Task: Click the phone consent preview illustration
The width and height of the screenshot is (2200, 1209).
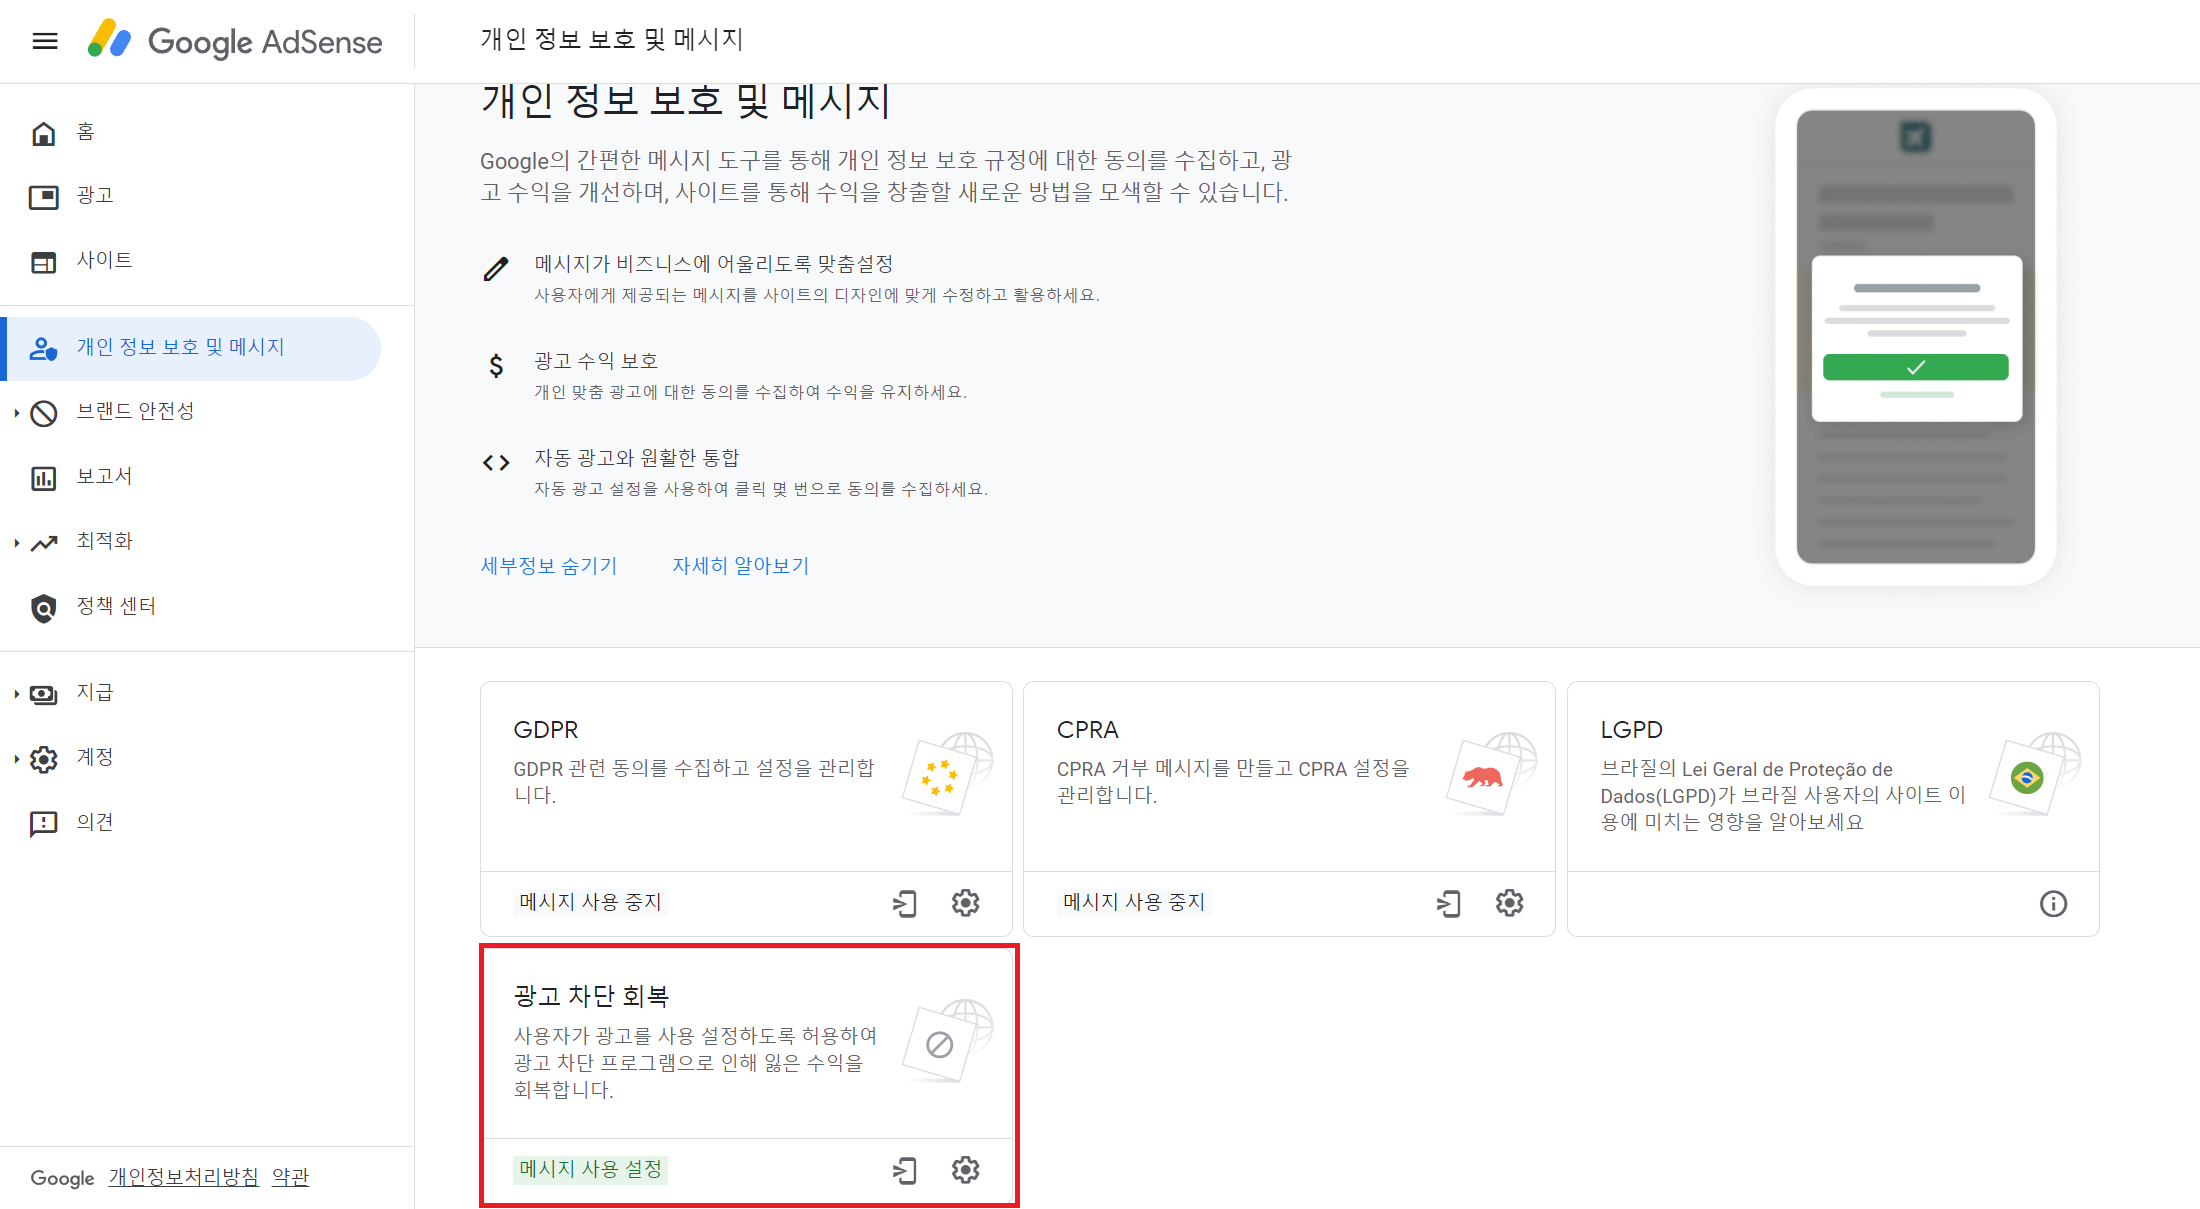Action: [x=1915, y=337]
